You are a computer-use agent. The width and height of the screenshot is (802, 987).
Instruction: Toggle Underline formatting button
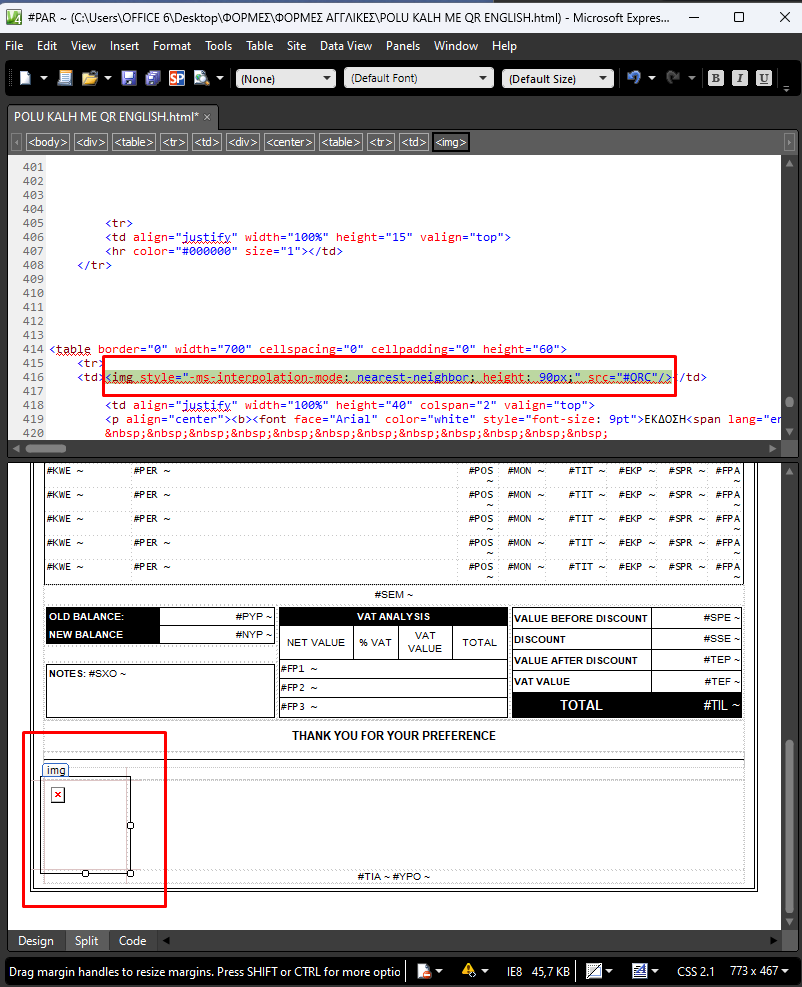[x=764, y=78]
